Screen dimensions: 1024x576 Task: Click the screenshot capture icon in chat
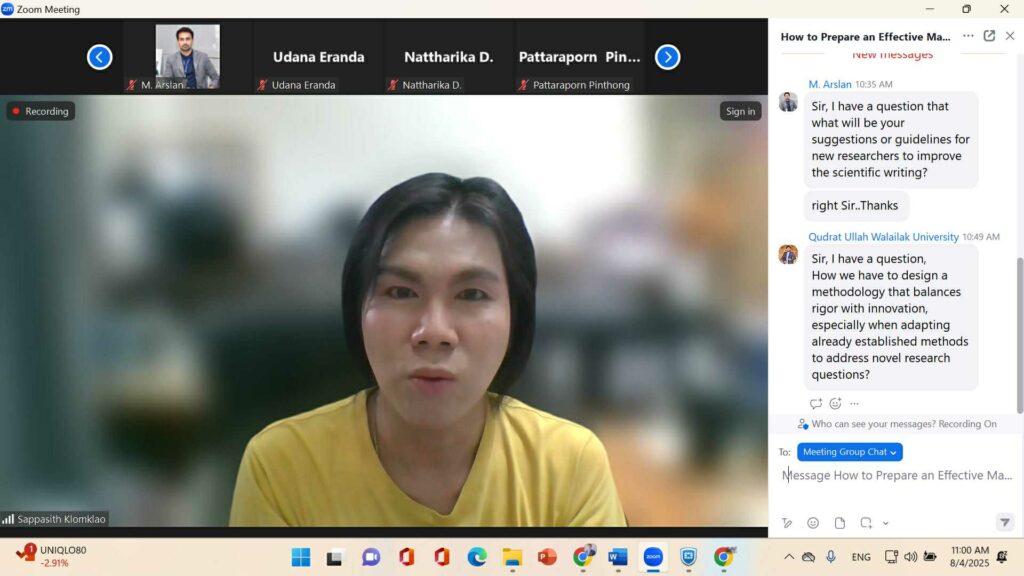pos(866,523)
